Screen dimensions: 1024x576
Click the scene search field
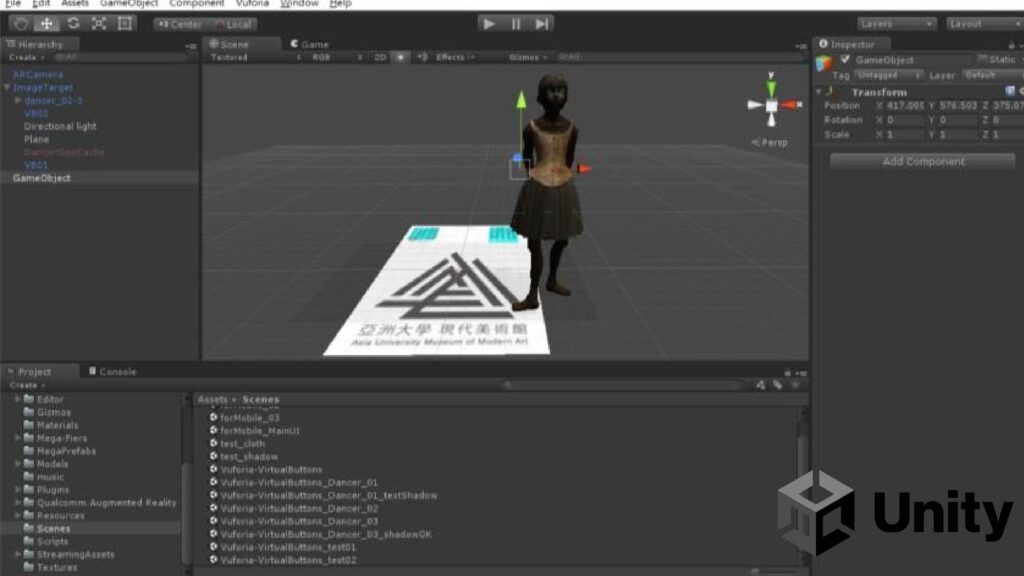pyautogui.click(x=679, y=57)
